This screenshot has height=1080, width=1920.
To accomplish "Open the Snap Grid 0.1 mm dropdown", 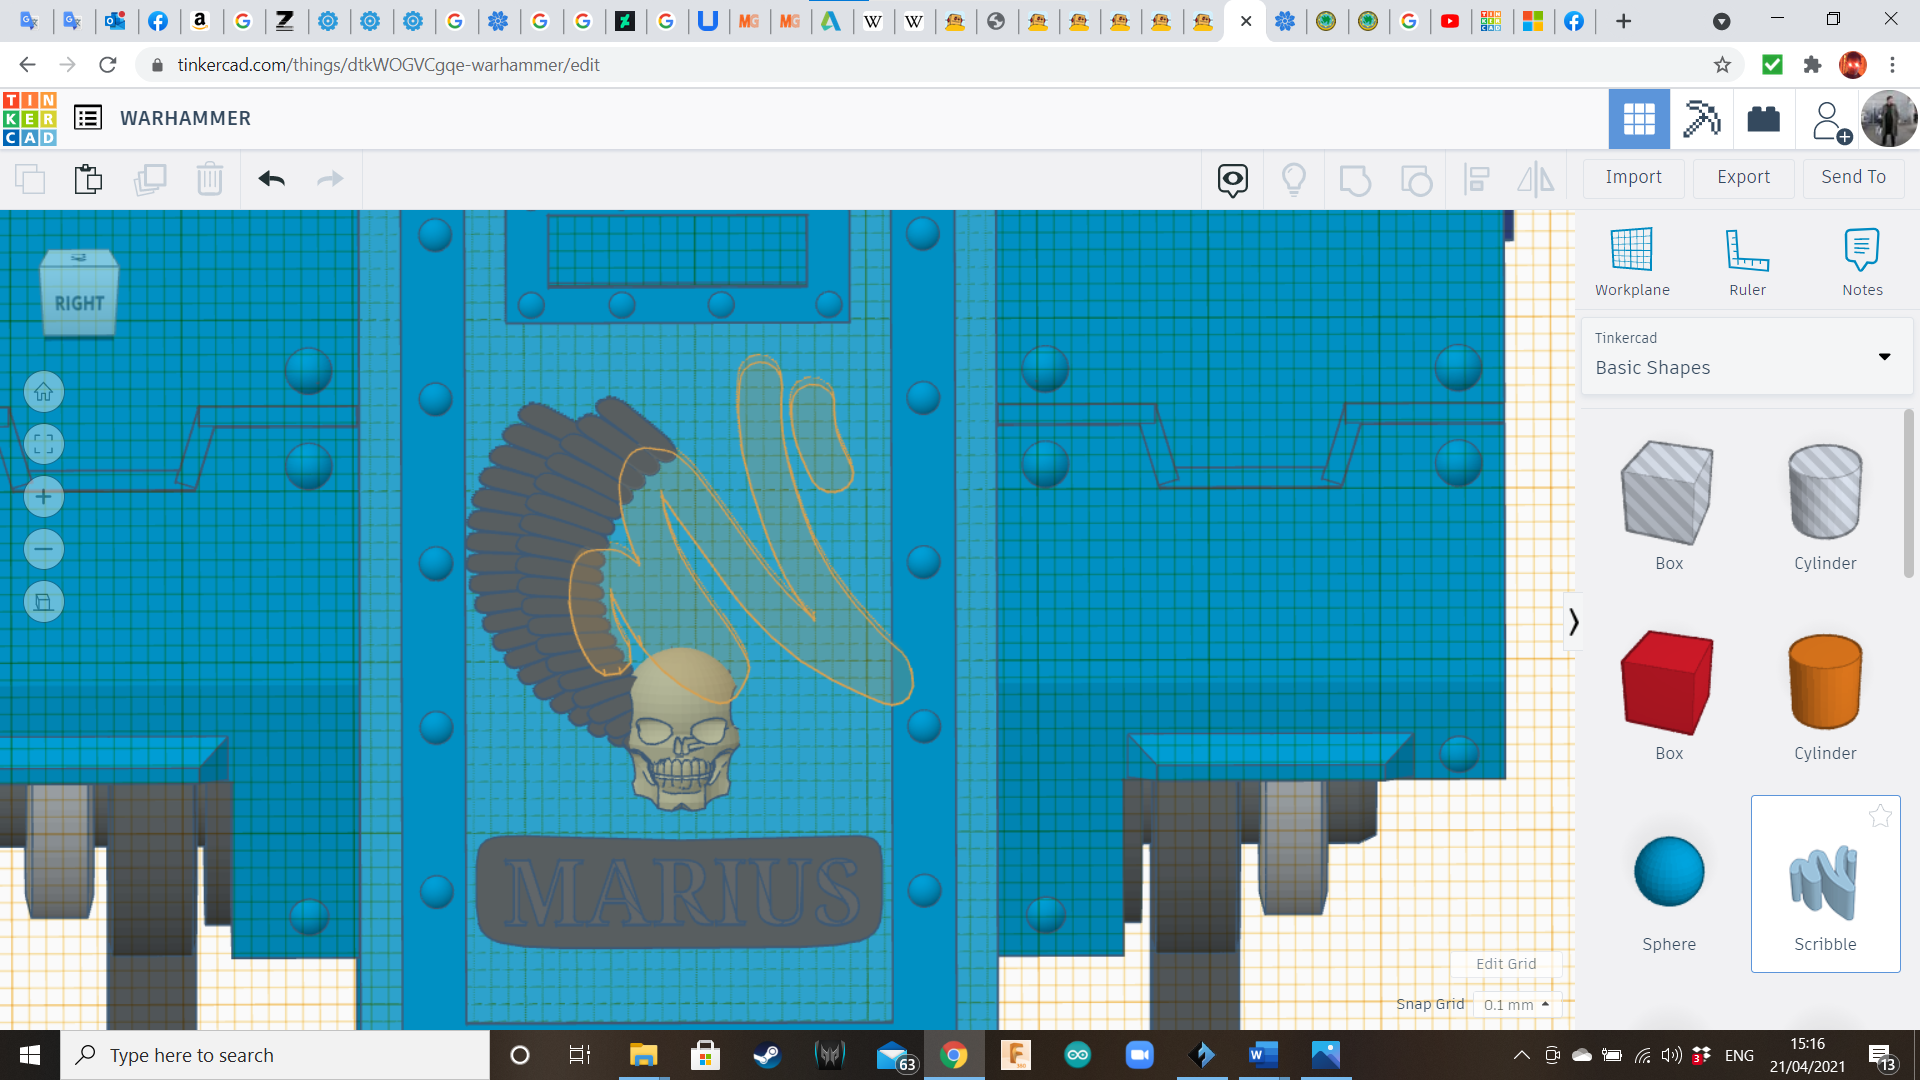I will tap(1516, 1004).
